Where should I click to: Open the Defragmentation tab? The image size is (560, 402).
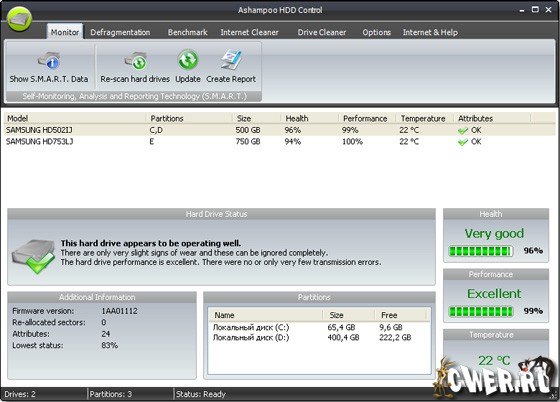(x=120, y=32)
